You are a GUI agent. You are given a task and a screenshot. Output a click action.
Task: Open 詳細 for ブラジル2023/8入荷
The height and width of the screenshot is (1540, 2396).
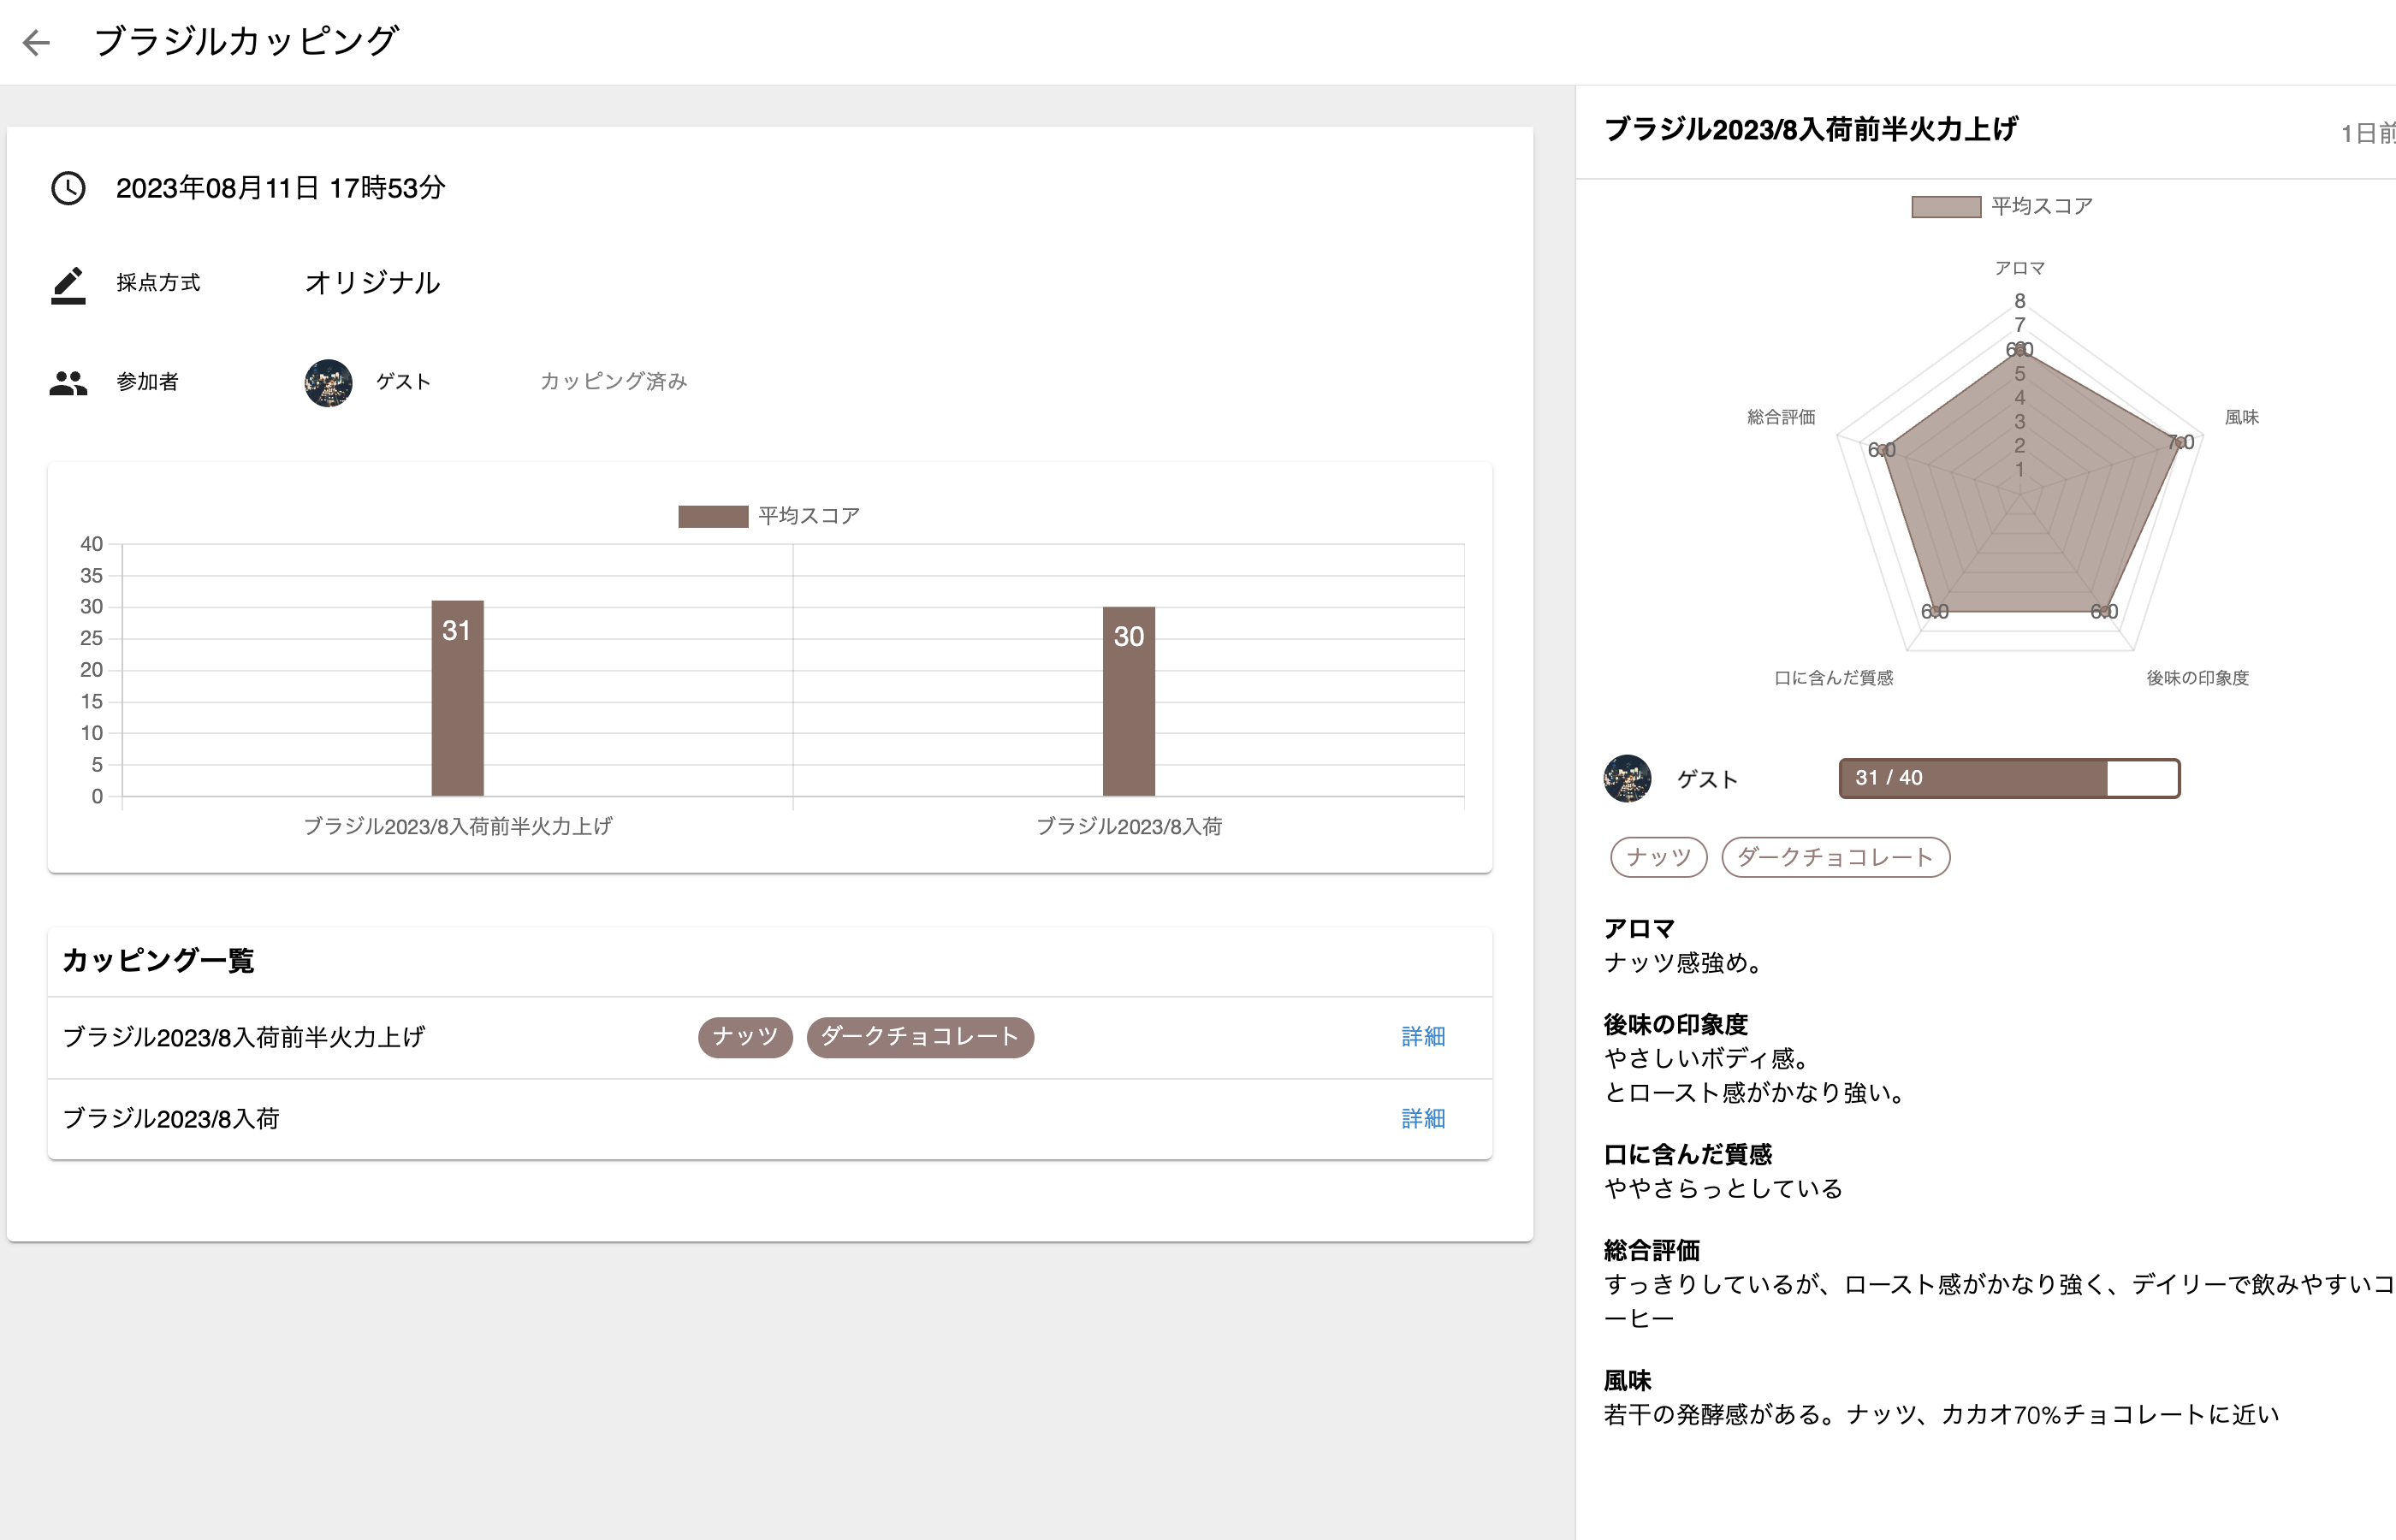[x=1422, y=1118]
